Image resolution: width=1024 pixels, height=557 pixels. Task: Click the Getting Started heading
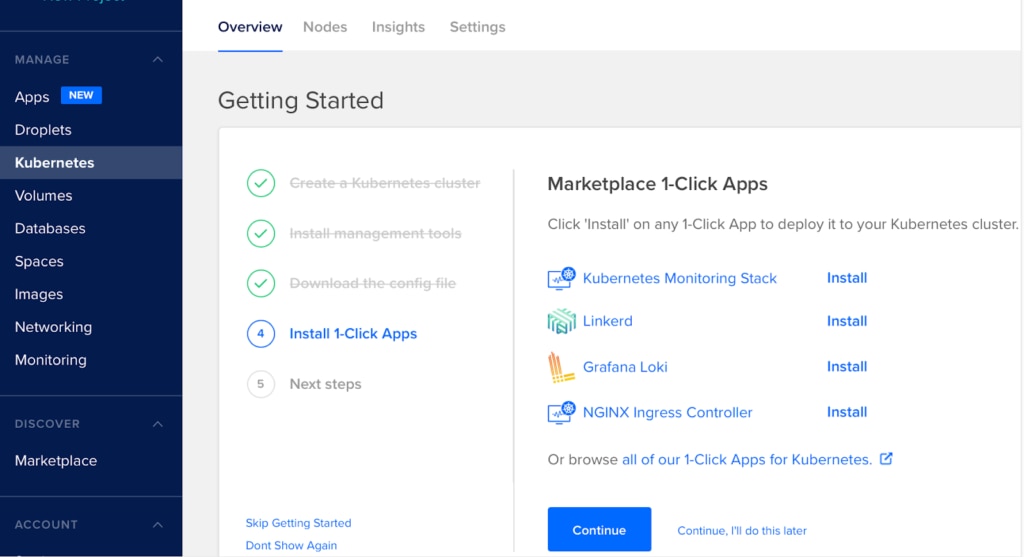(300, 101)
